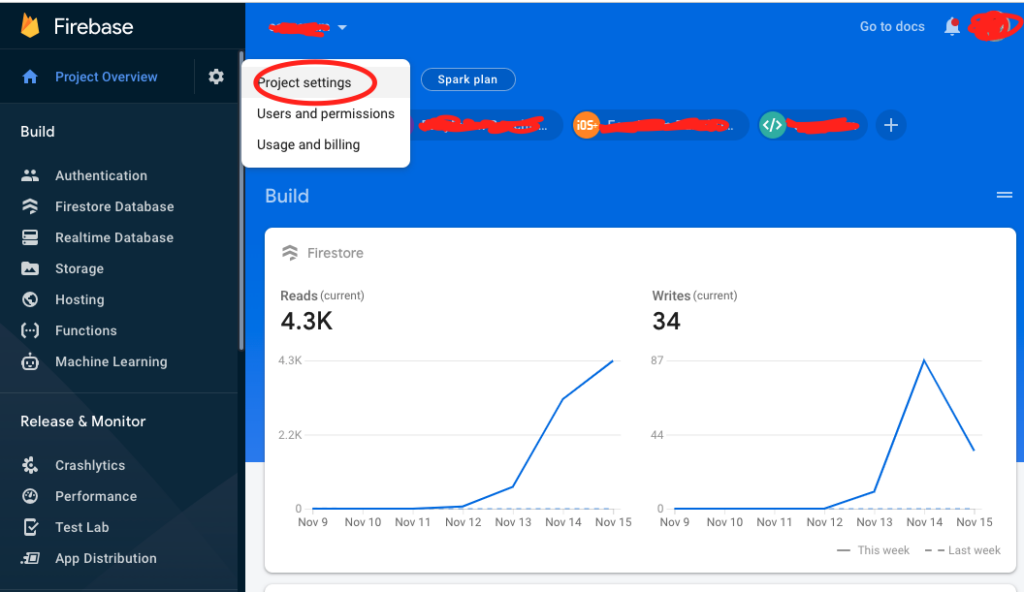The width and height of the screenshot is (1024, 592).
Task: Open the Hosting panel
Action: 79,299
